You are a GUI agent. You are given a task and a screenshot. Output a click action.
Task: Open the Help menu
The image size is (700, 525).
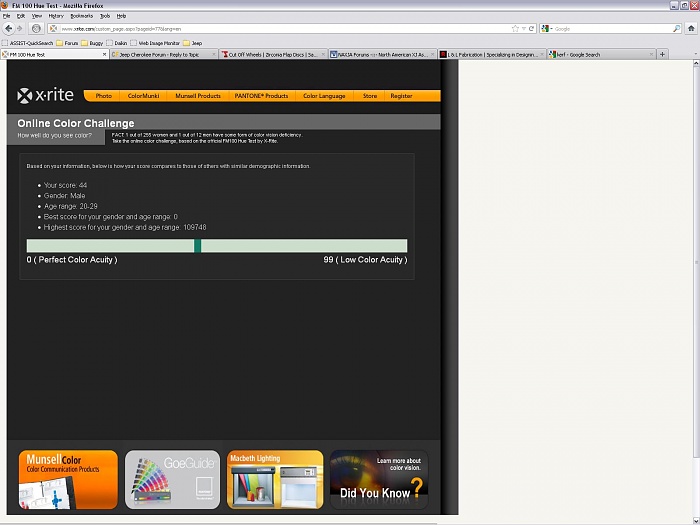pyautogui.click(x=121, y=16)
